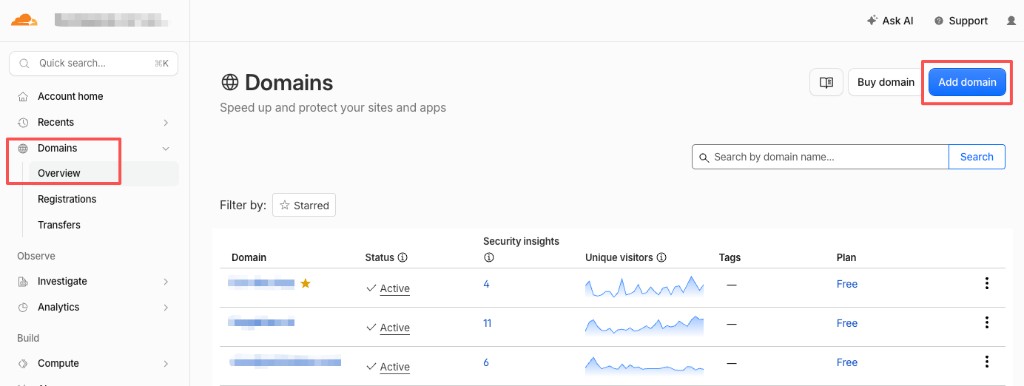Click the Unique visitors info icon
1024x386 pixels.
662,257
